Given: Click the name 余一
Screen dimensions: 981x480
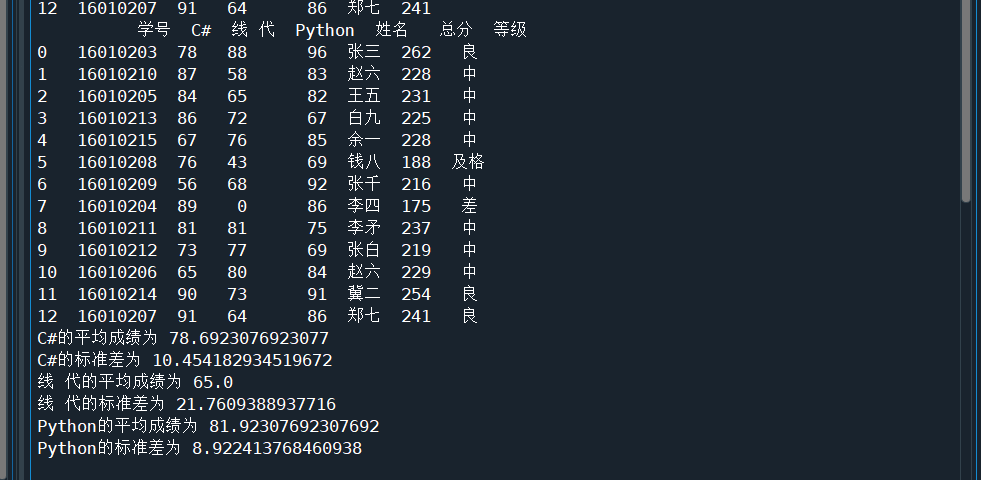Looking at the screenshot, I should click(x=364, y=140).
